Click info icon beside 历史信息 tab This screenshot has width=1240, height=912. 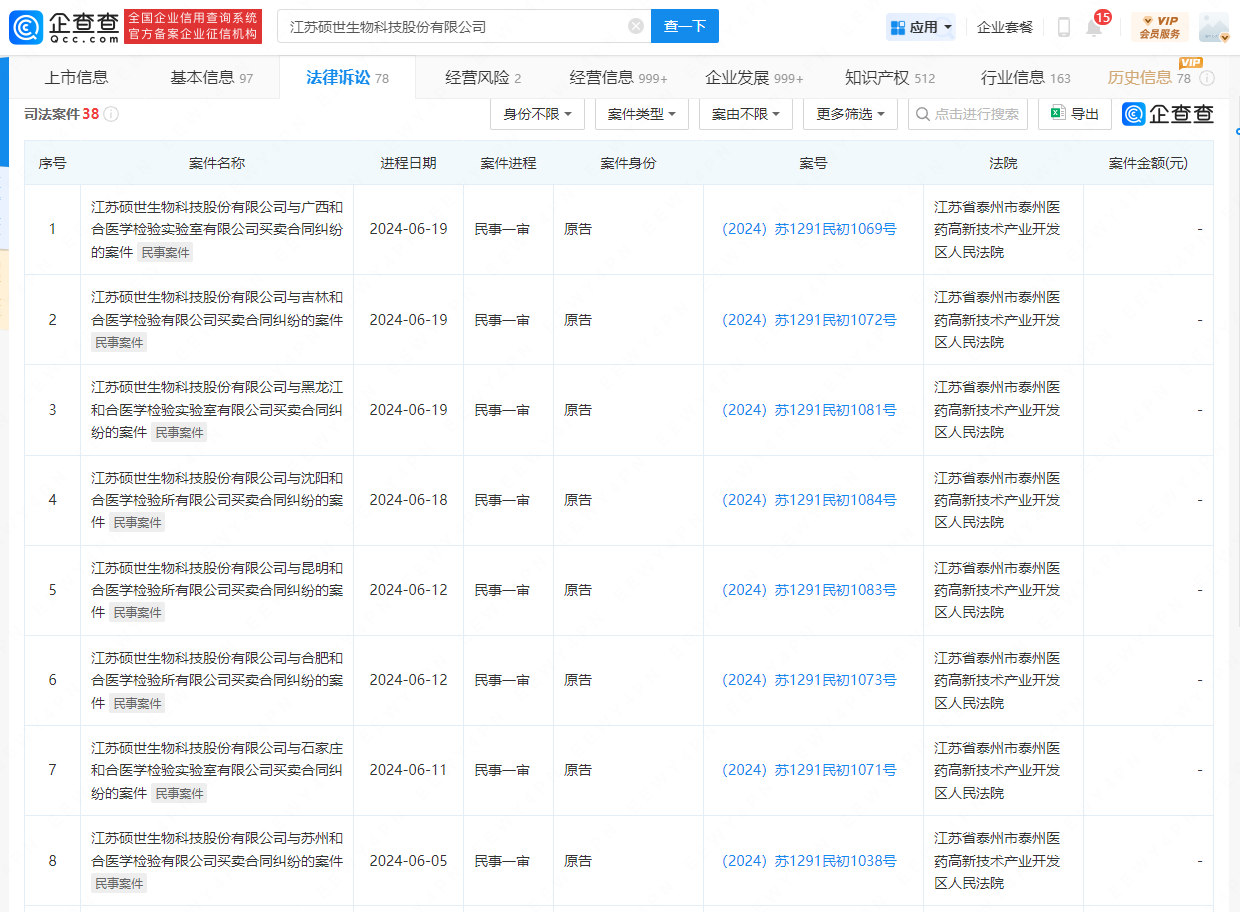point(1207,78)
